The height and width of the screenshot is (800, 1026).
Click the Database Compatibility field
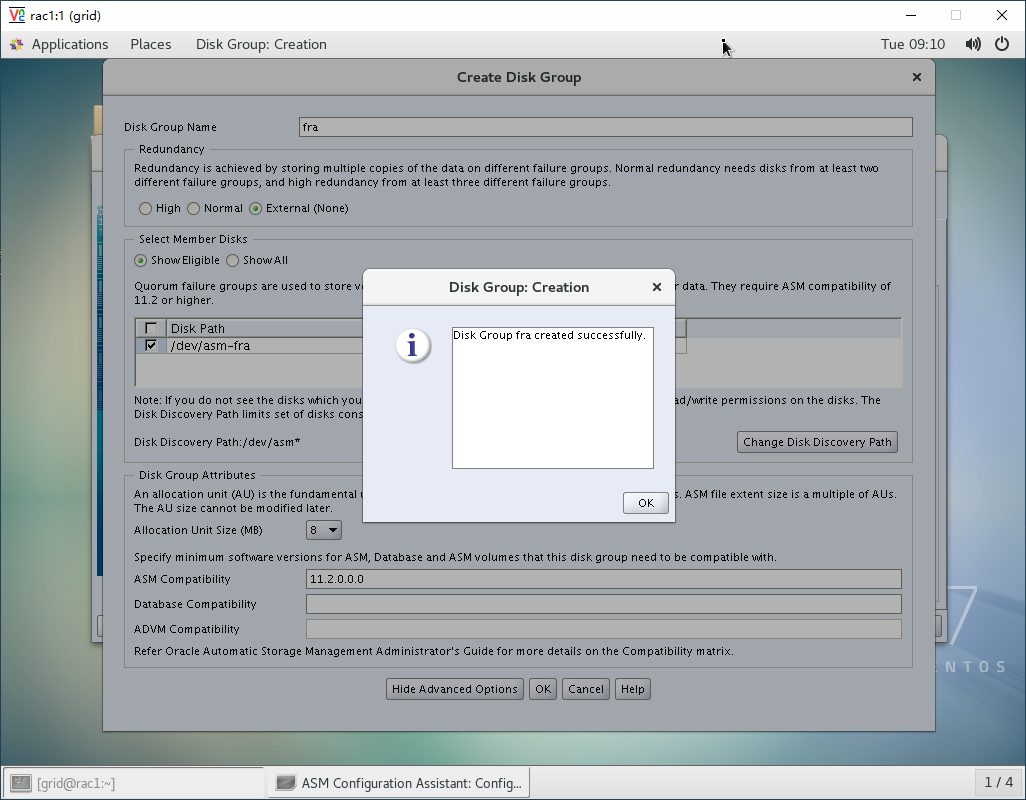(x=603, y=604)
